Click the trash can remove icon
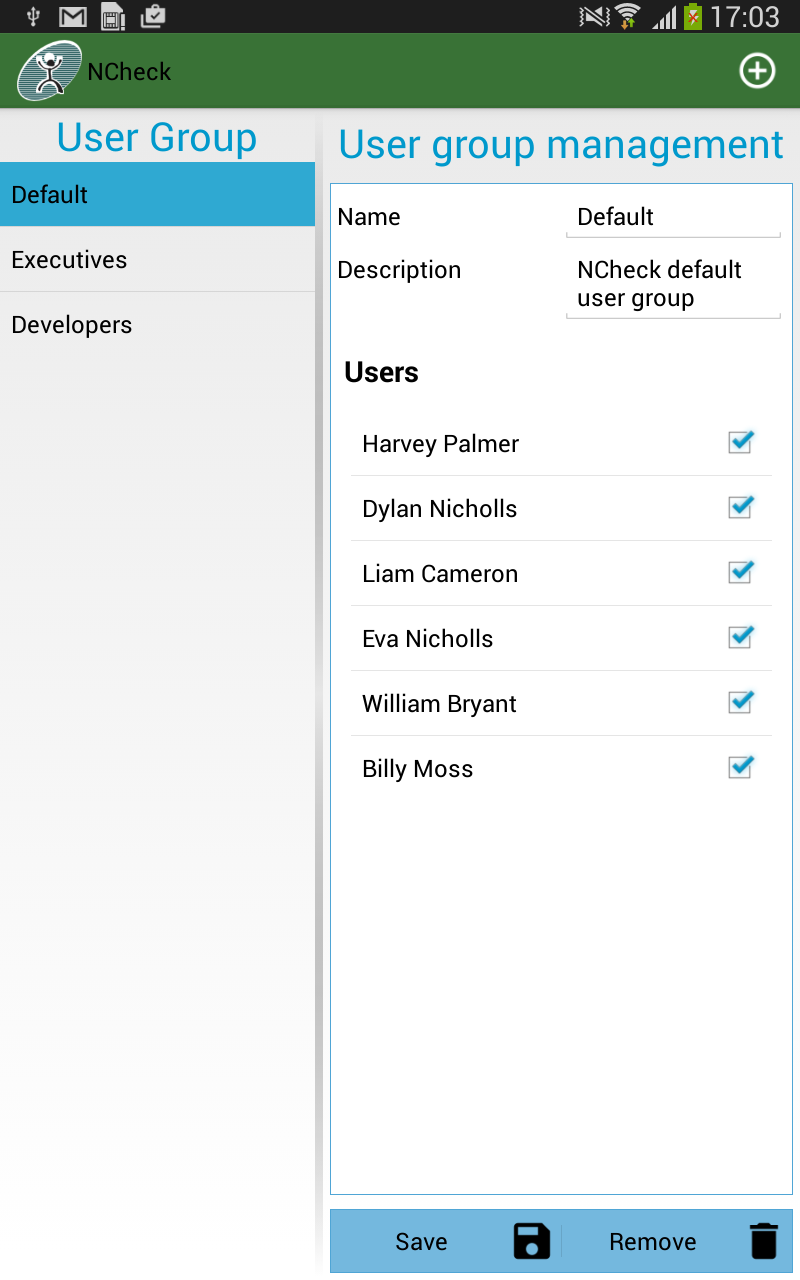This screenshot has height=1280, width=800. tap(763, 1241)
